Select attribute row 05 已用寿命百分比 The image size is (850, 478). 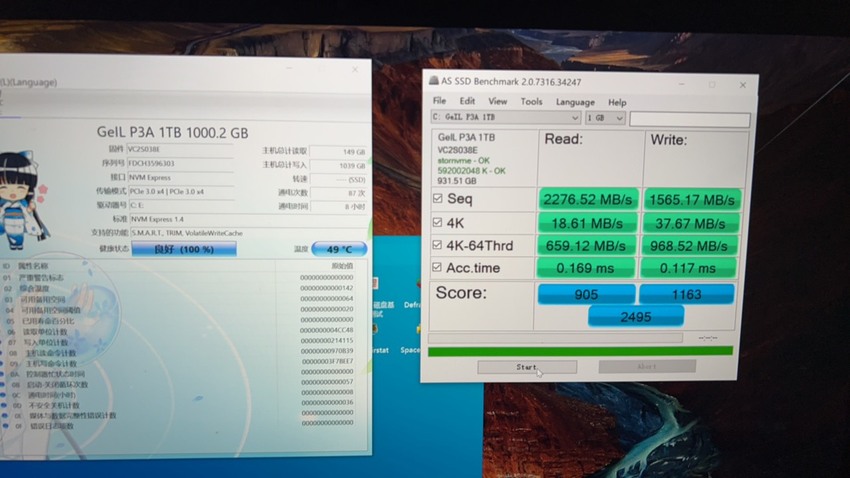(x=179, y=320)
